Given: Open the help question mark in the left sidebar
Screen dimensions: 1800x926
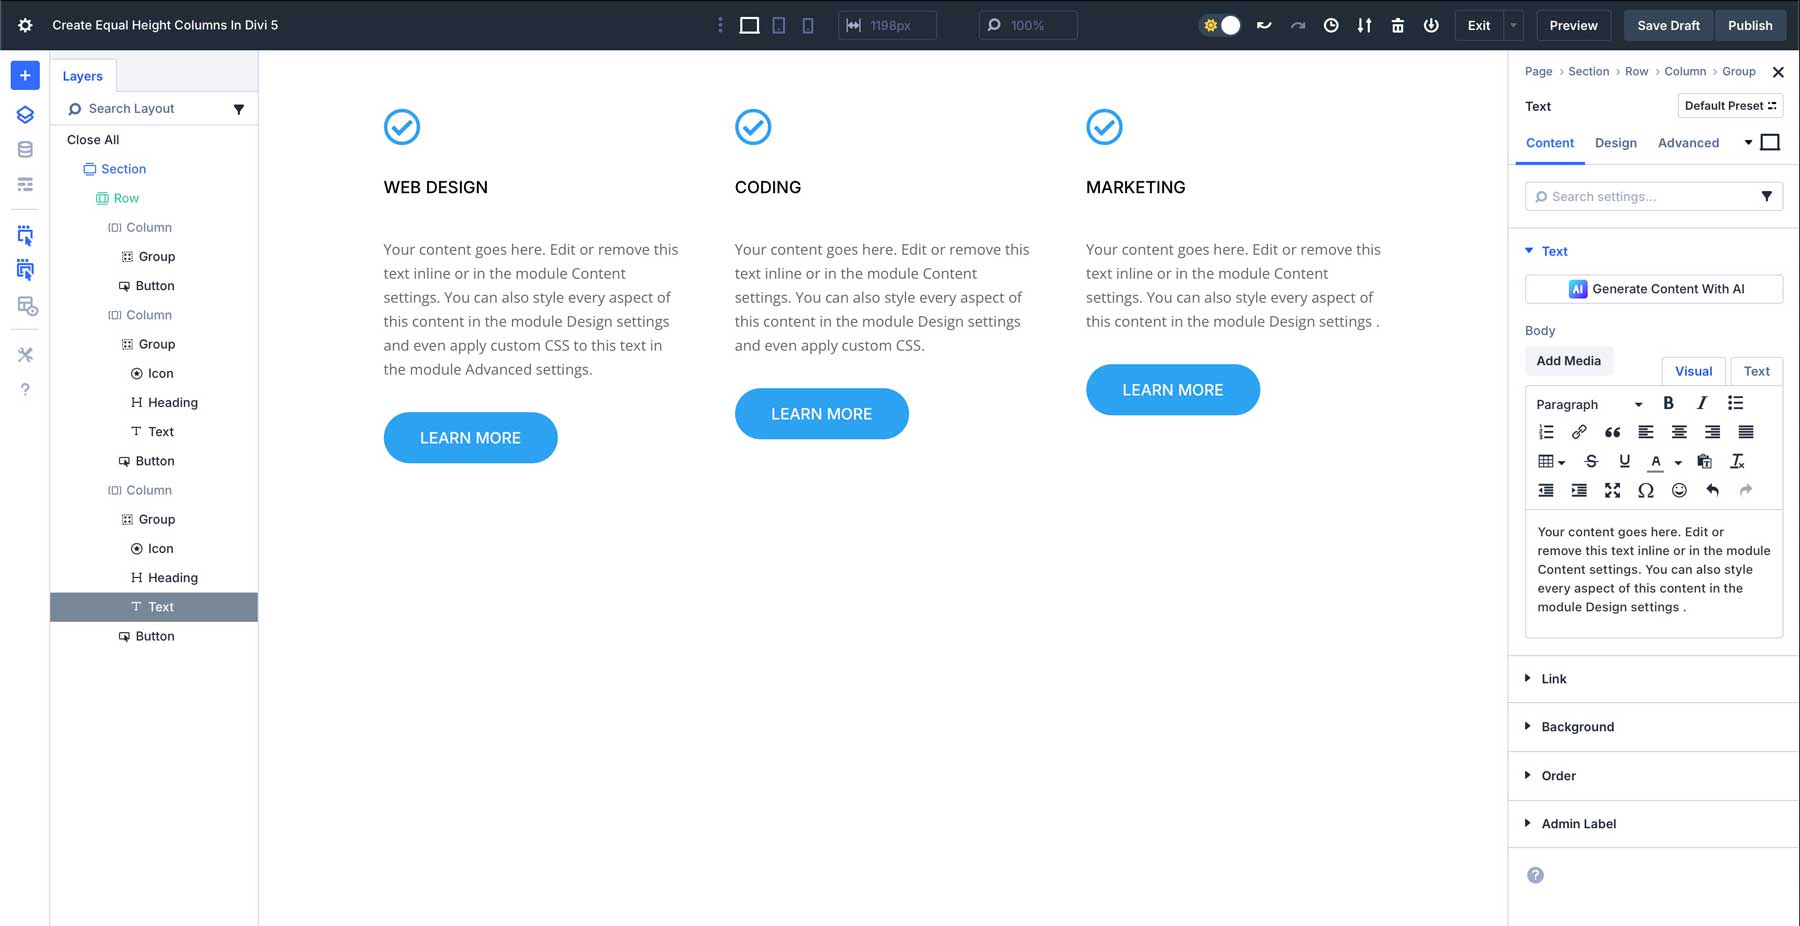Looking at the screenshot, I should coord(25,389).
